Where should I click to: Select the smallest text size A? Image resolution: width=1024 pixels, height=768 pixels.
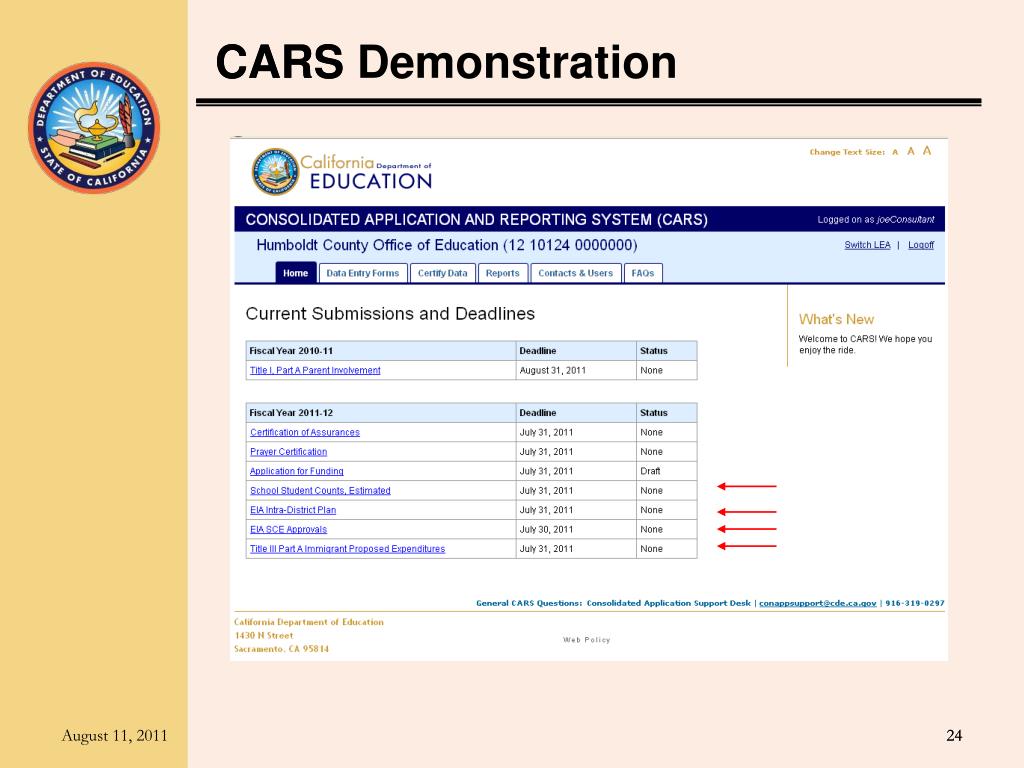(895, 152)
